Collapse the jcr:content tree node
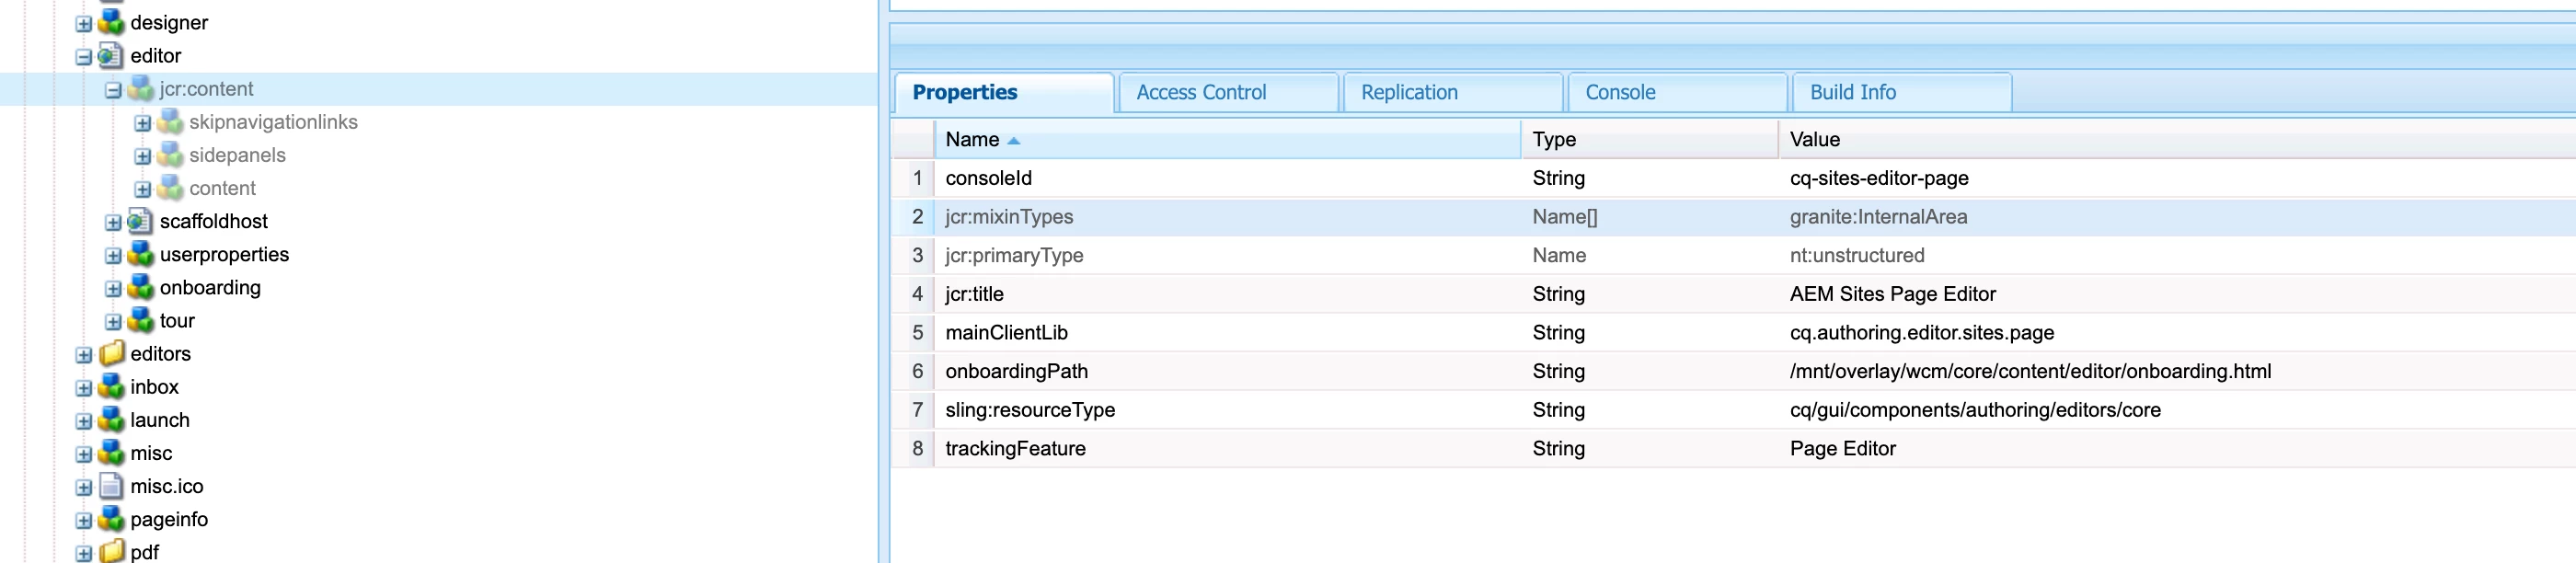2576x563 pixels. point(113,90)
